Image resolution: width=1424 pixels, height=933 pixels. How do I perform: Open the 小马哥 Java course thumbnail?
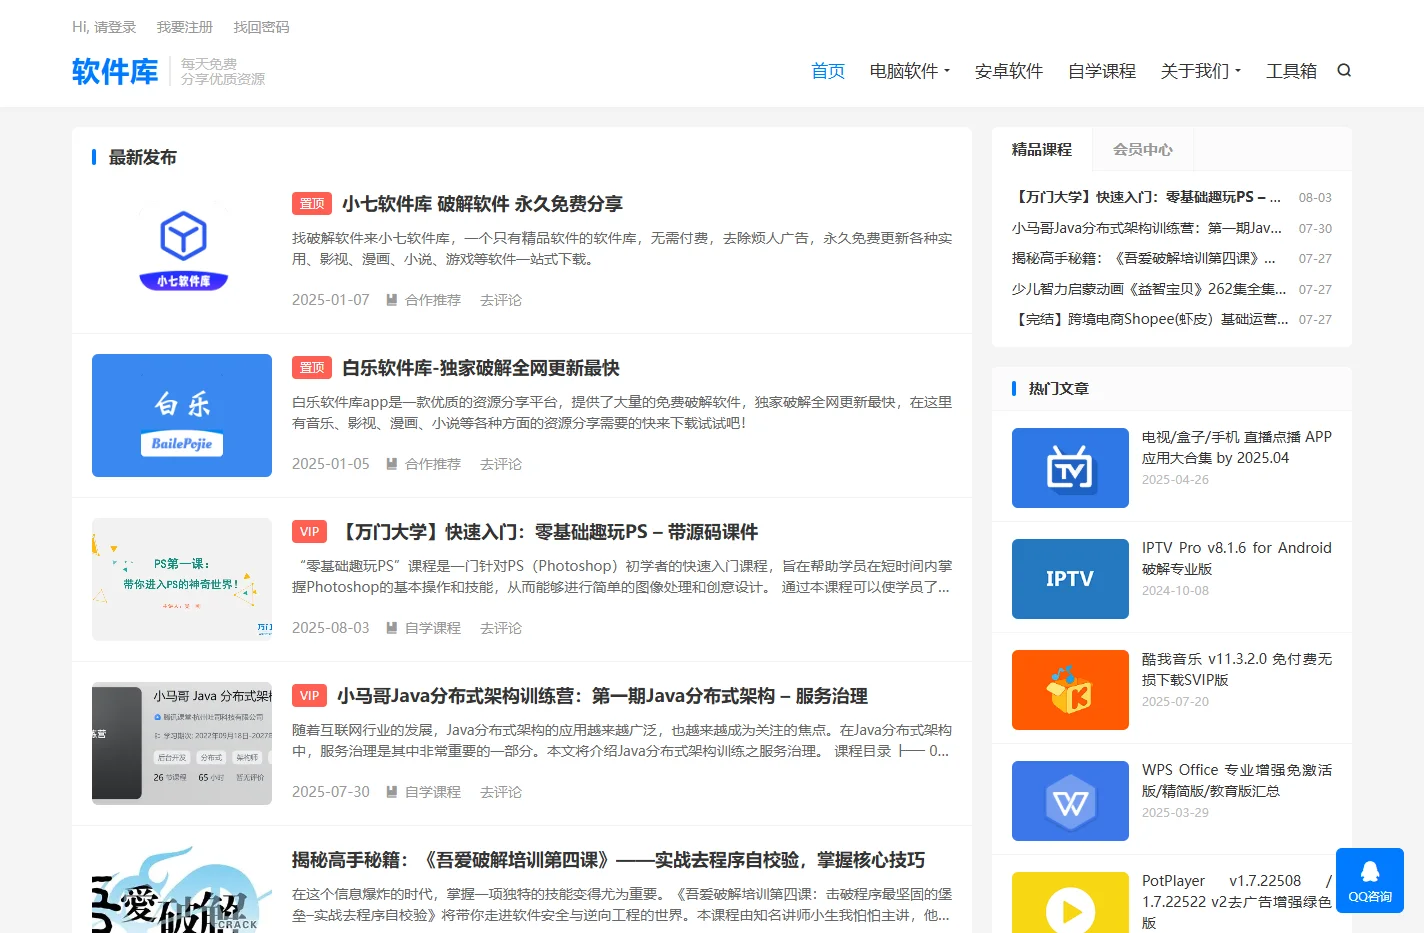182,743
